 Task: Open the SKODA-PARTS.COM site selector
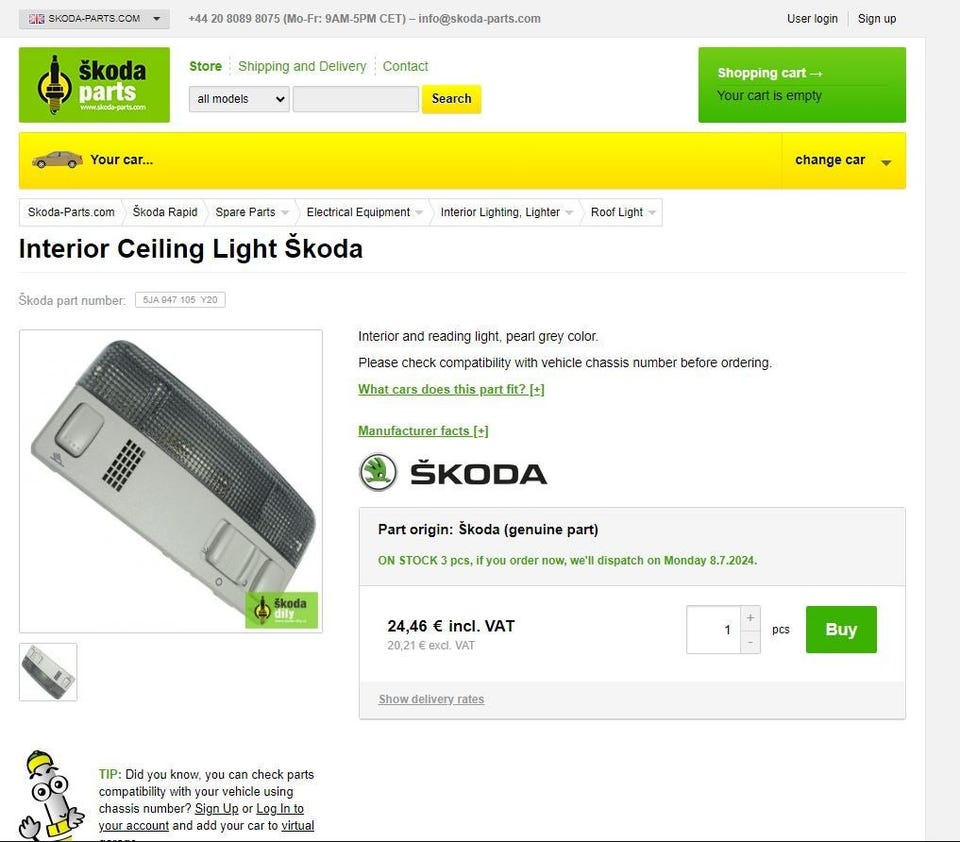(94, 19)
